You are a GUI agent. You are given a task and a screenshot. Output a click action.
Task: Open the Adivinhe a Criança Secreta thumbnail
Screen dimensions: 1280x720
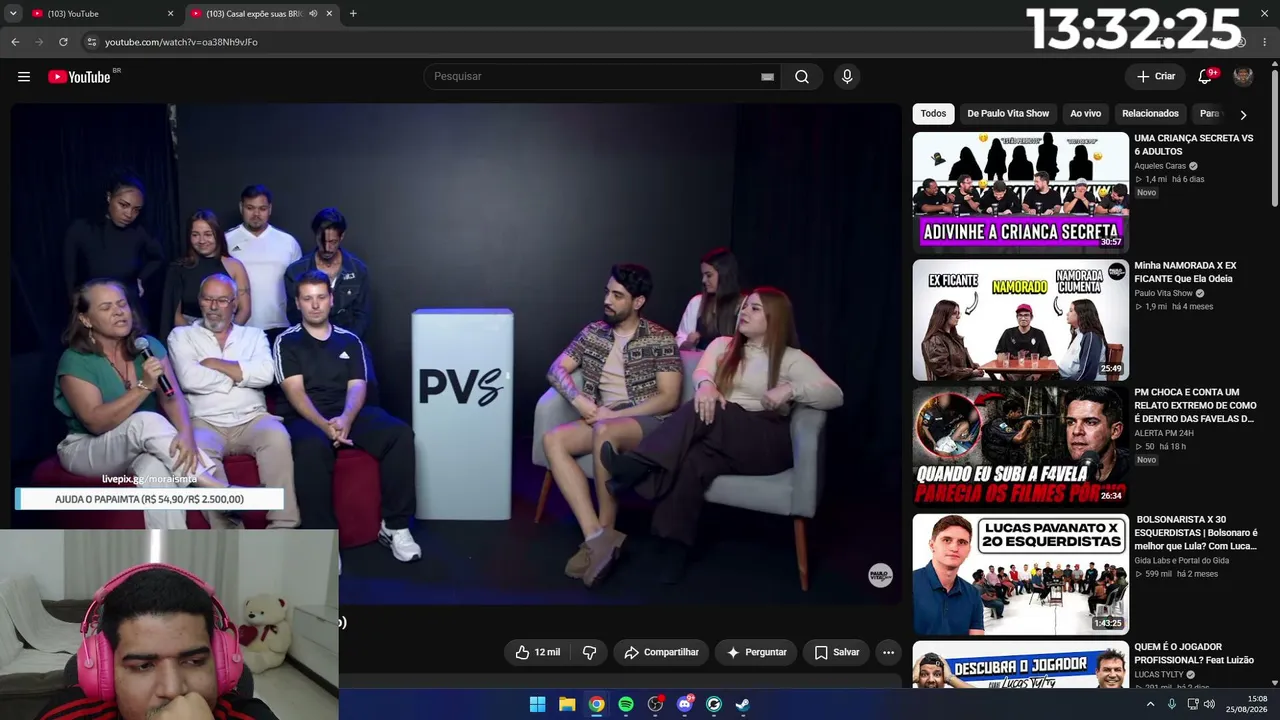point(1020,192)
